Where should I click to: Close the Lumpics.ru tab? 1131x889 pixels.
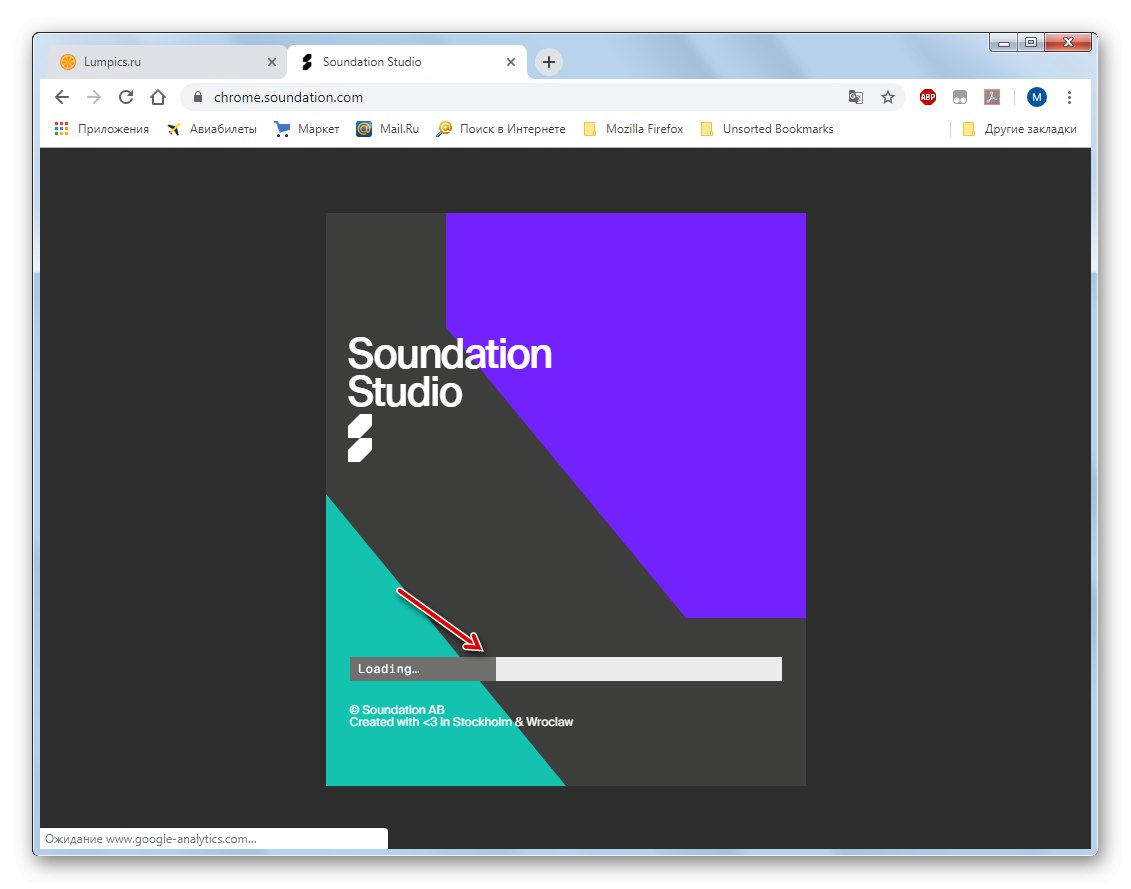click(272, 62)
